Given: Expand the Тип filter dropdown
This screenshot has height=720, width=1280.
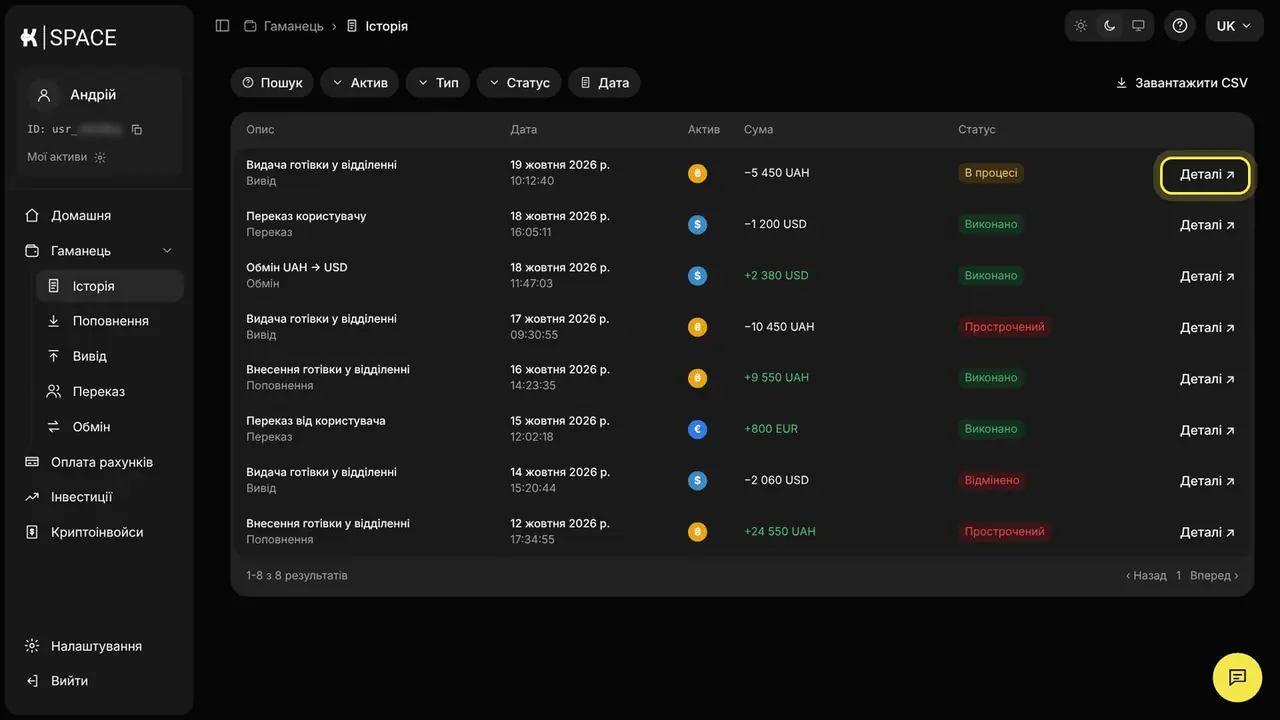Looking at the screenshot, I should pyautogui.click(x=438, y=83).
